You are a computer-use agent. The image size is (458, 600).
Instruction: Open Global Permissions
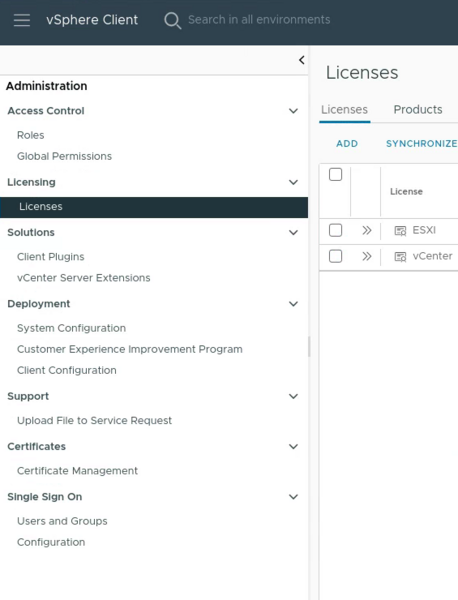tap(64, 156)
